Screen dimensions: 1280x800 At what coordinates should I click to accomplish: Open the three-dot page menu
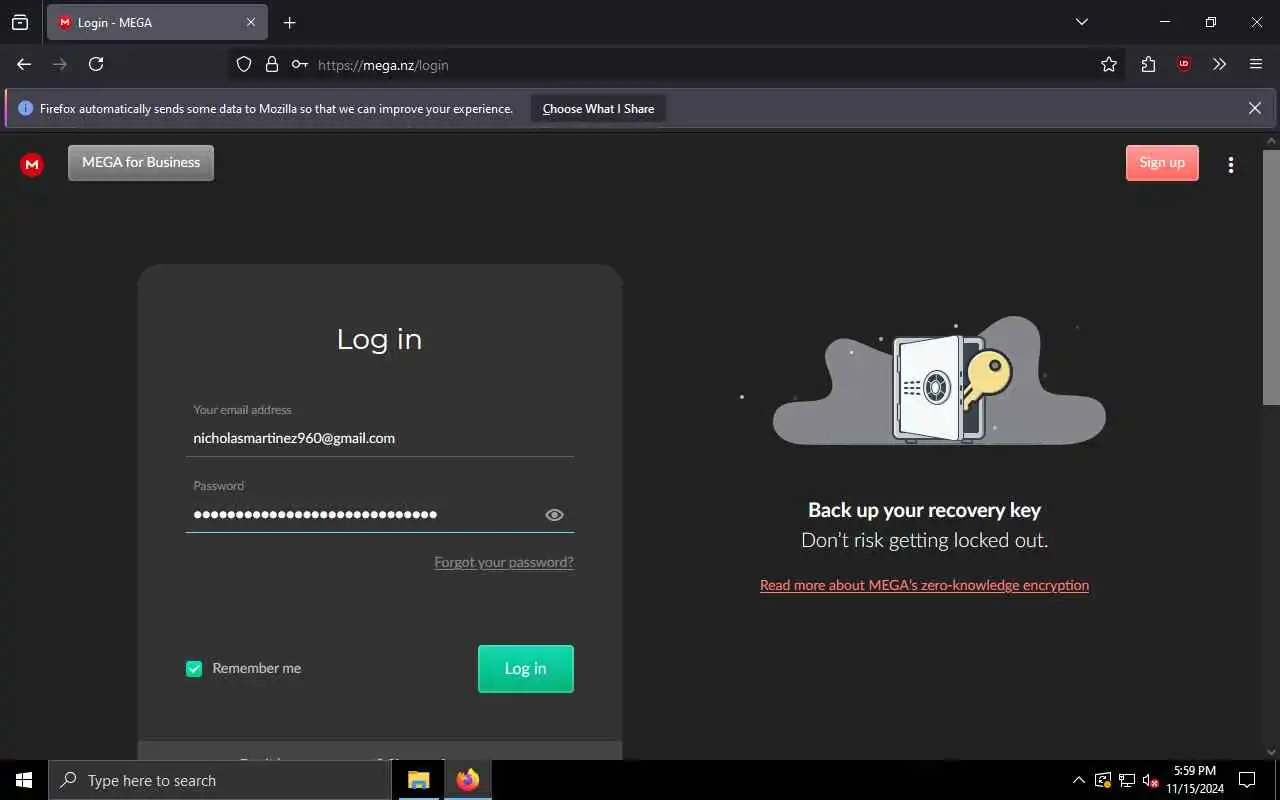click(x=1231, y=164)
